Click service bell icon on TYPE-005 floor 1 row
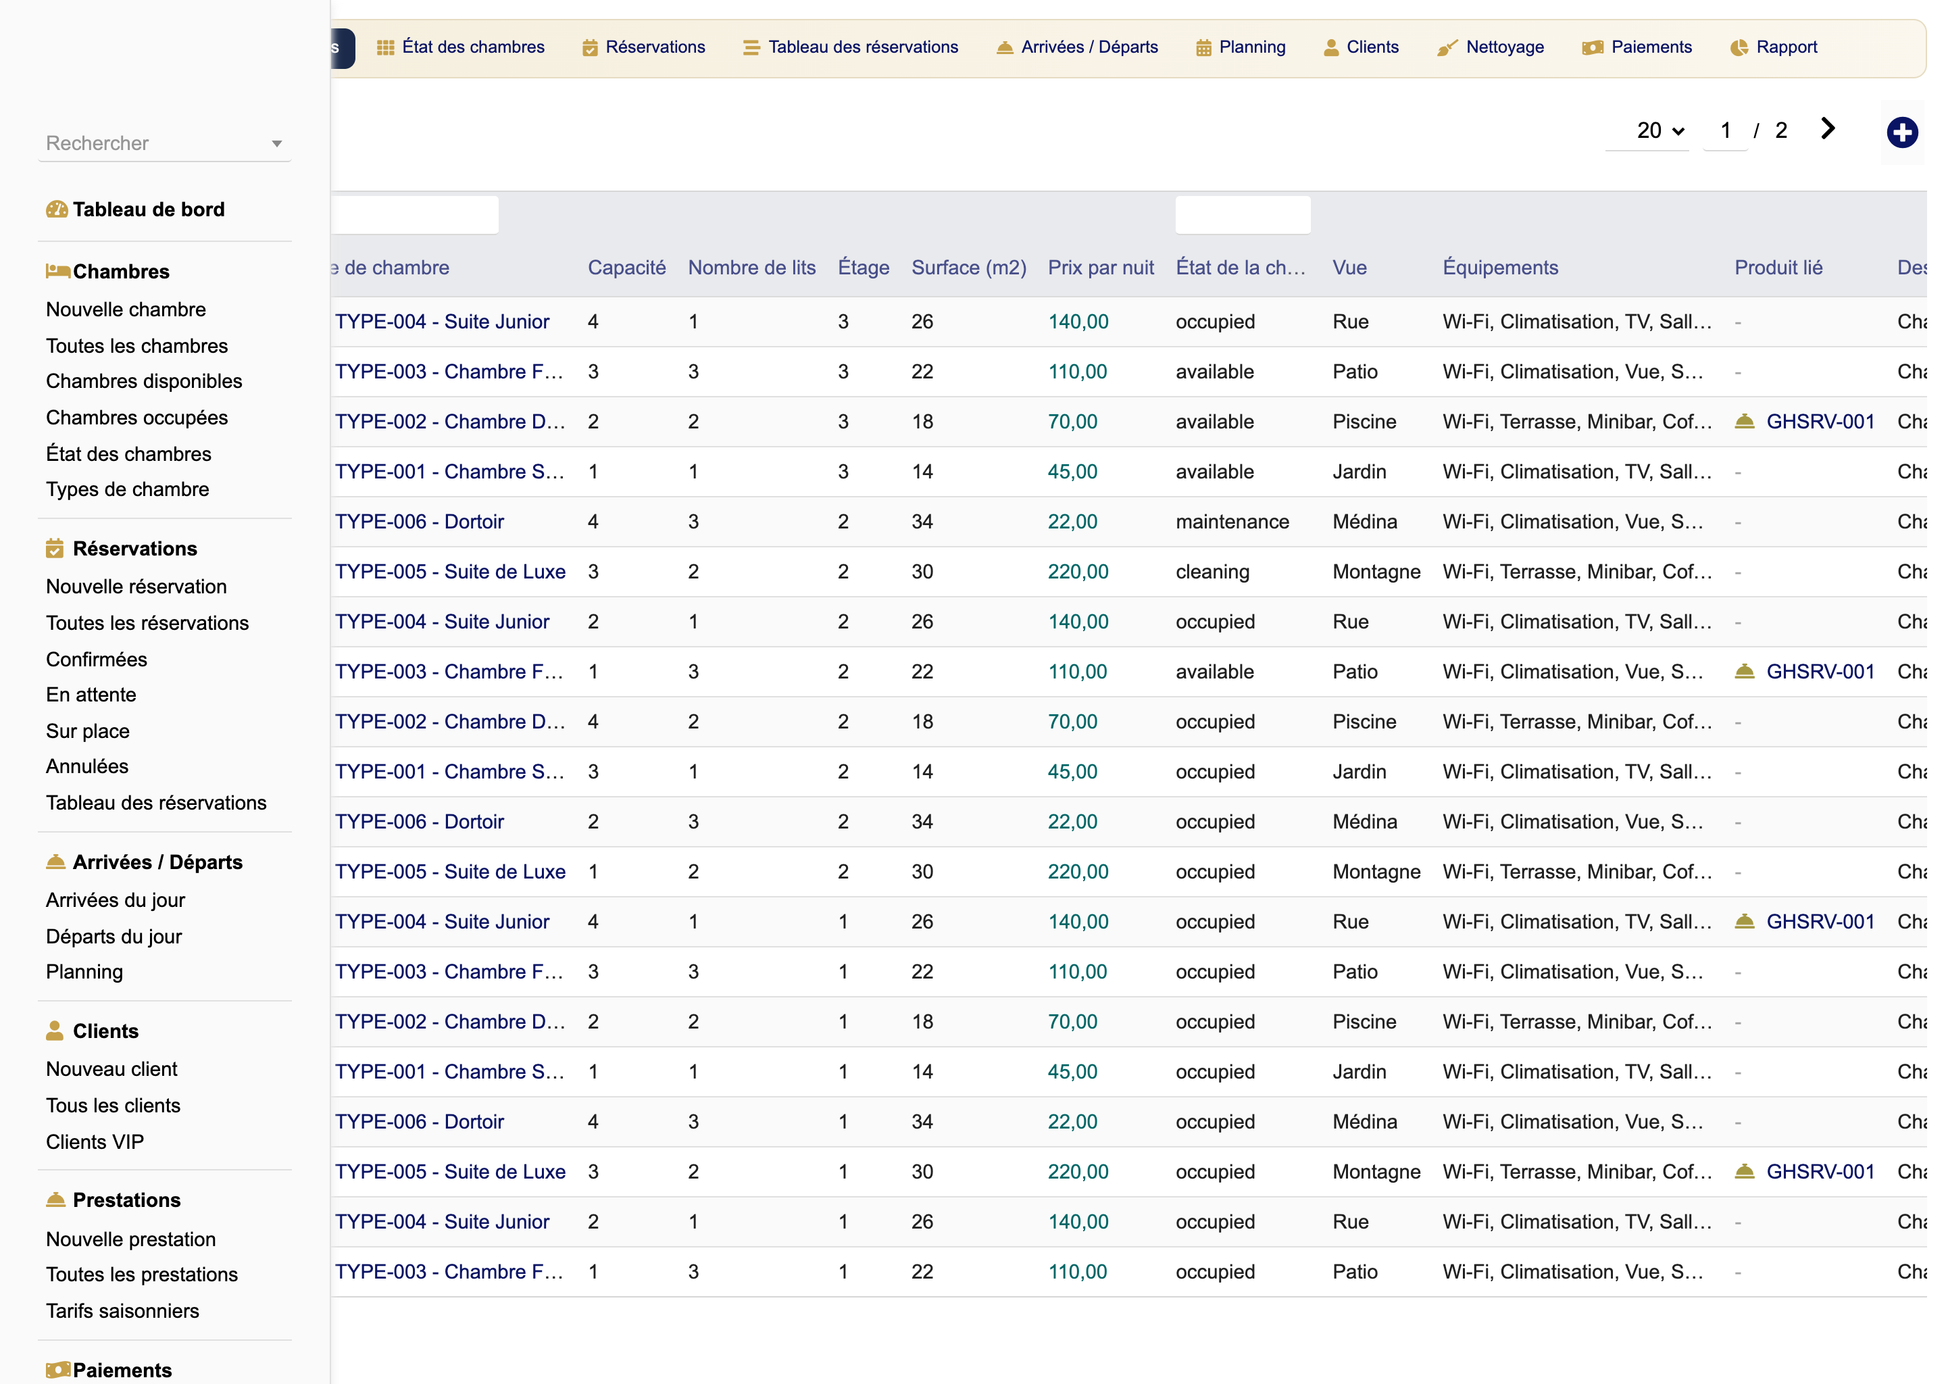The width and height of the screenshot is (1946, 1384). tap(1745, 1171)
